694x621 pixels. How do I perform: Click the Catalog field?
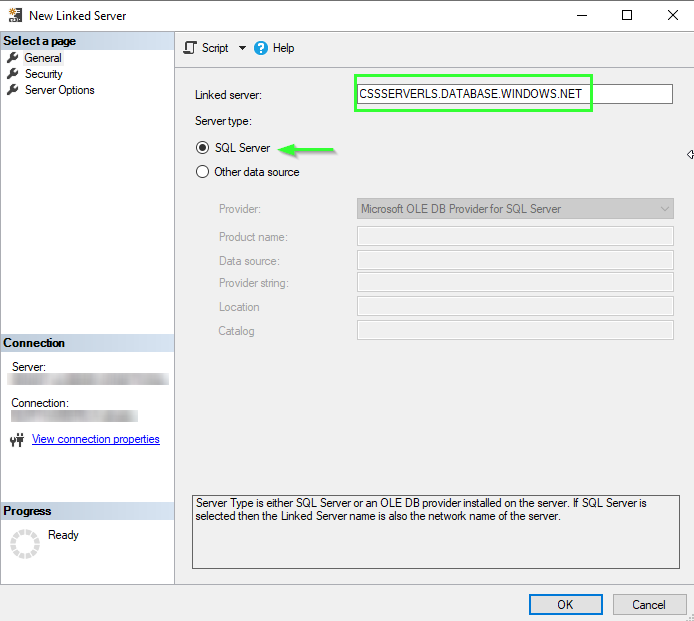point(515,330)
